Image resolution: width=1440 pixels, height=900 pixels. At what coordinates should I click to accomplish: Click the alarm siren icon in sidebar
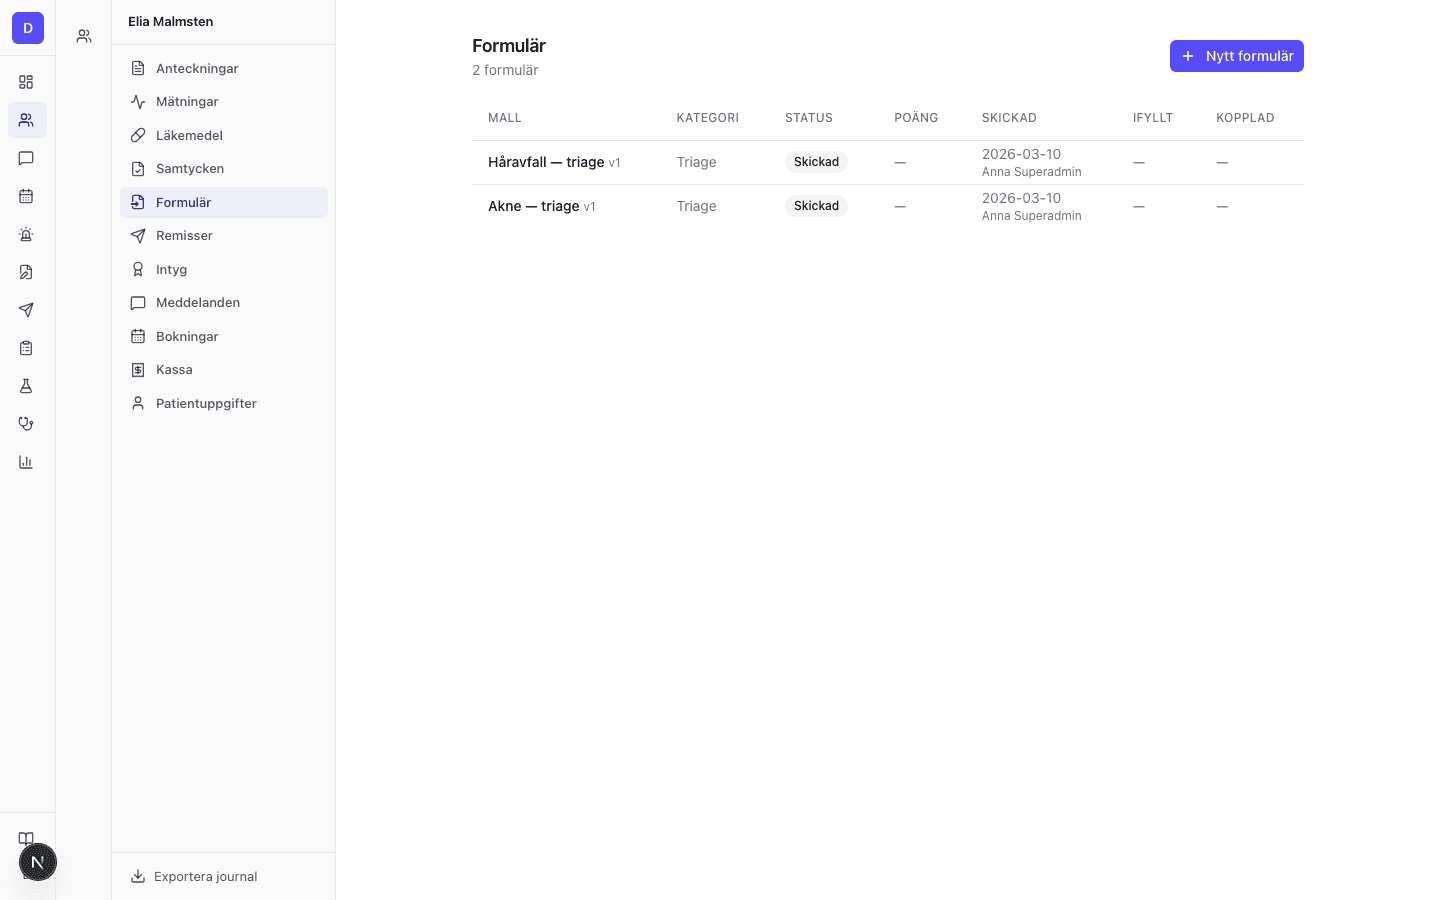(x=26, y=234)
